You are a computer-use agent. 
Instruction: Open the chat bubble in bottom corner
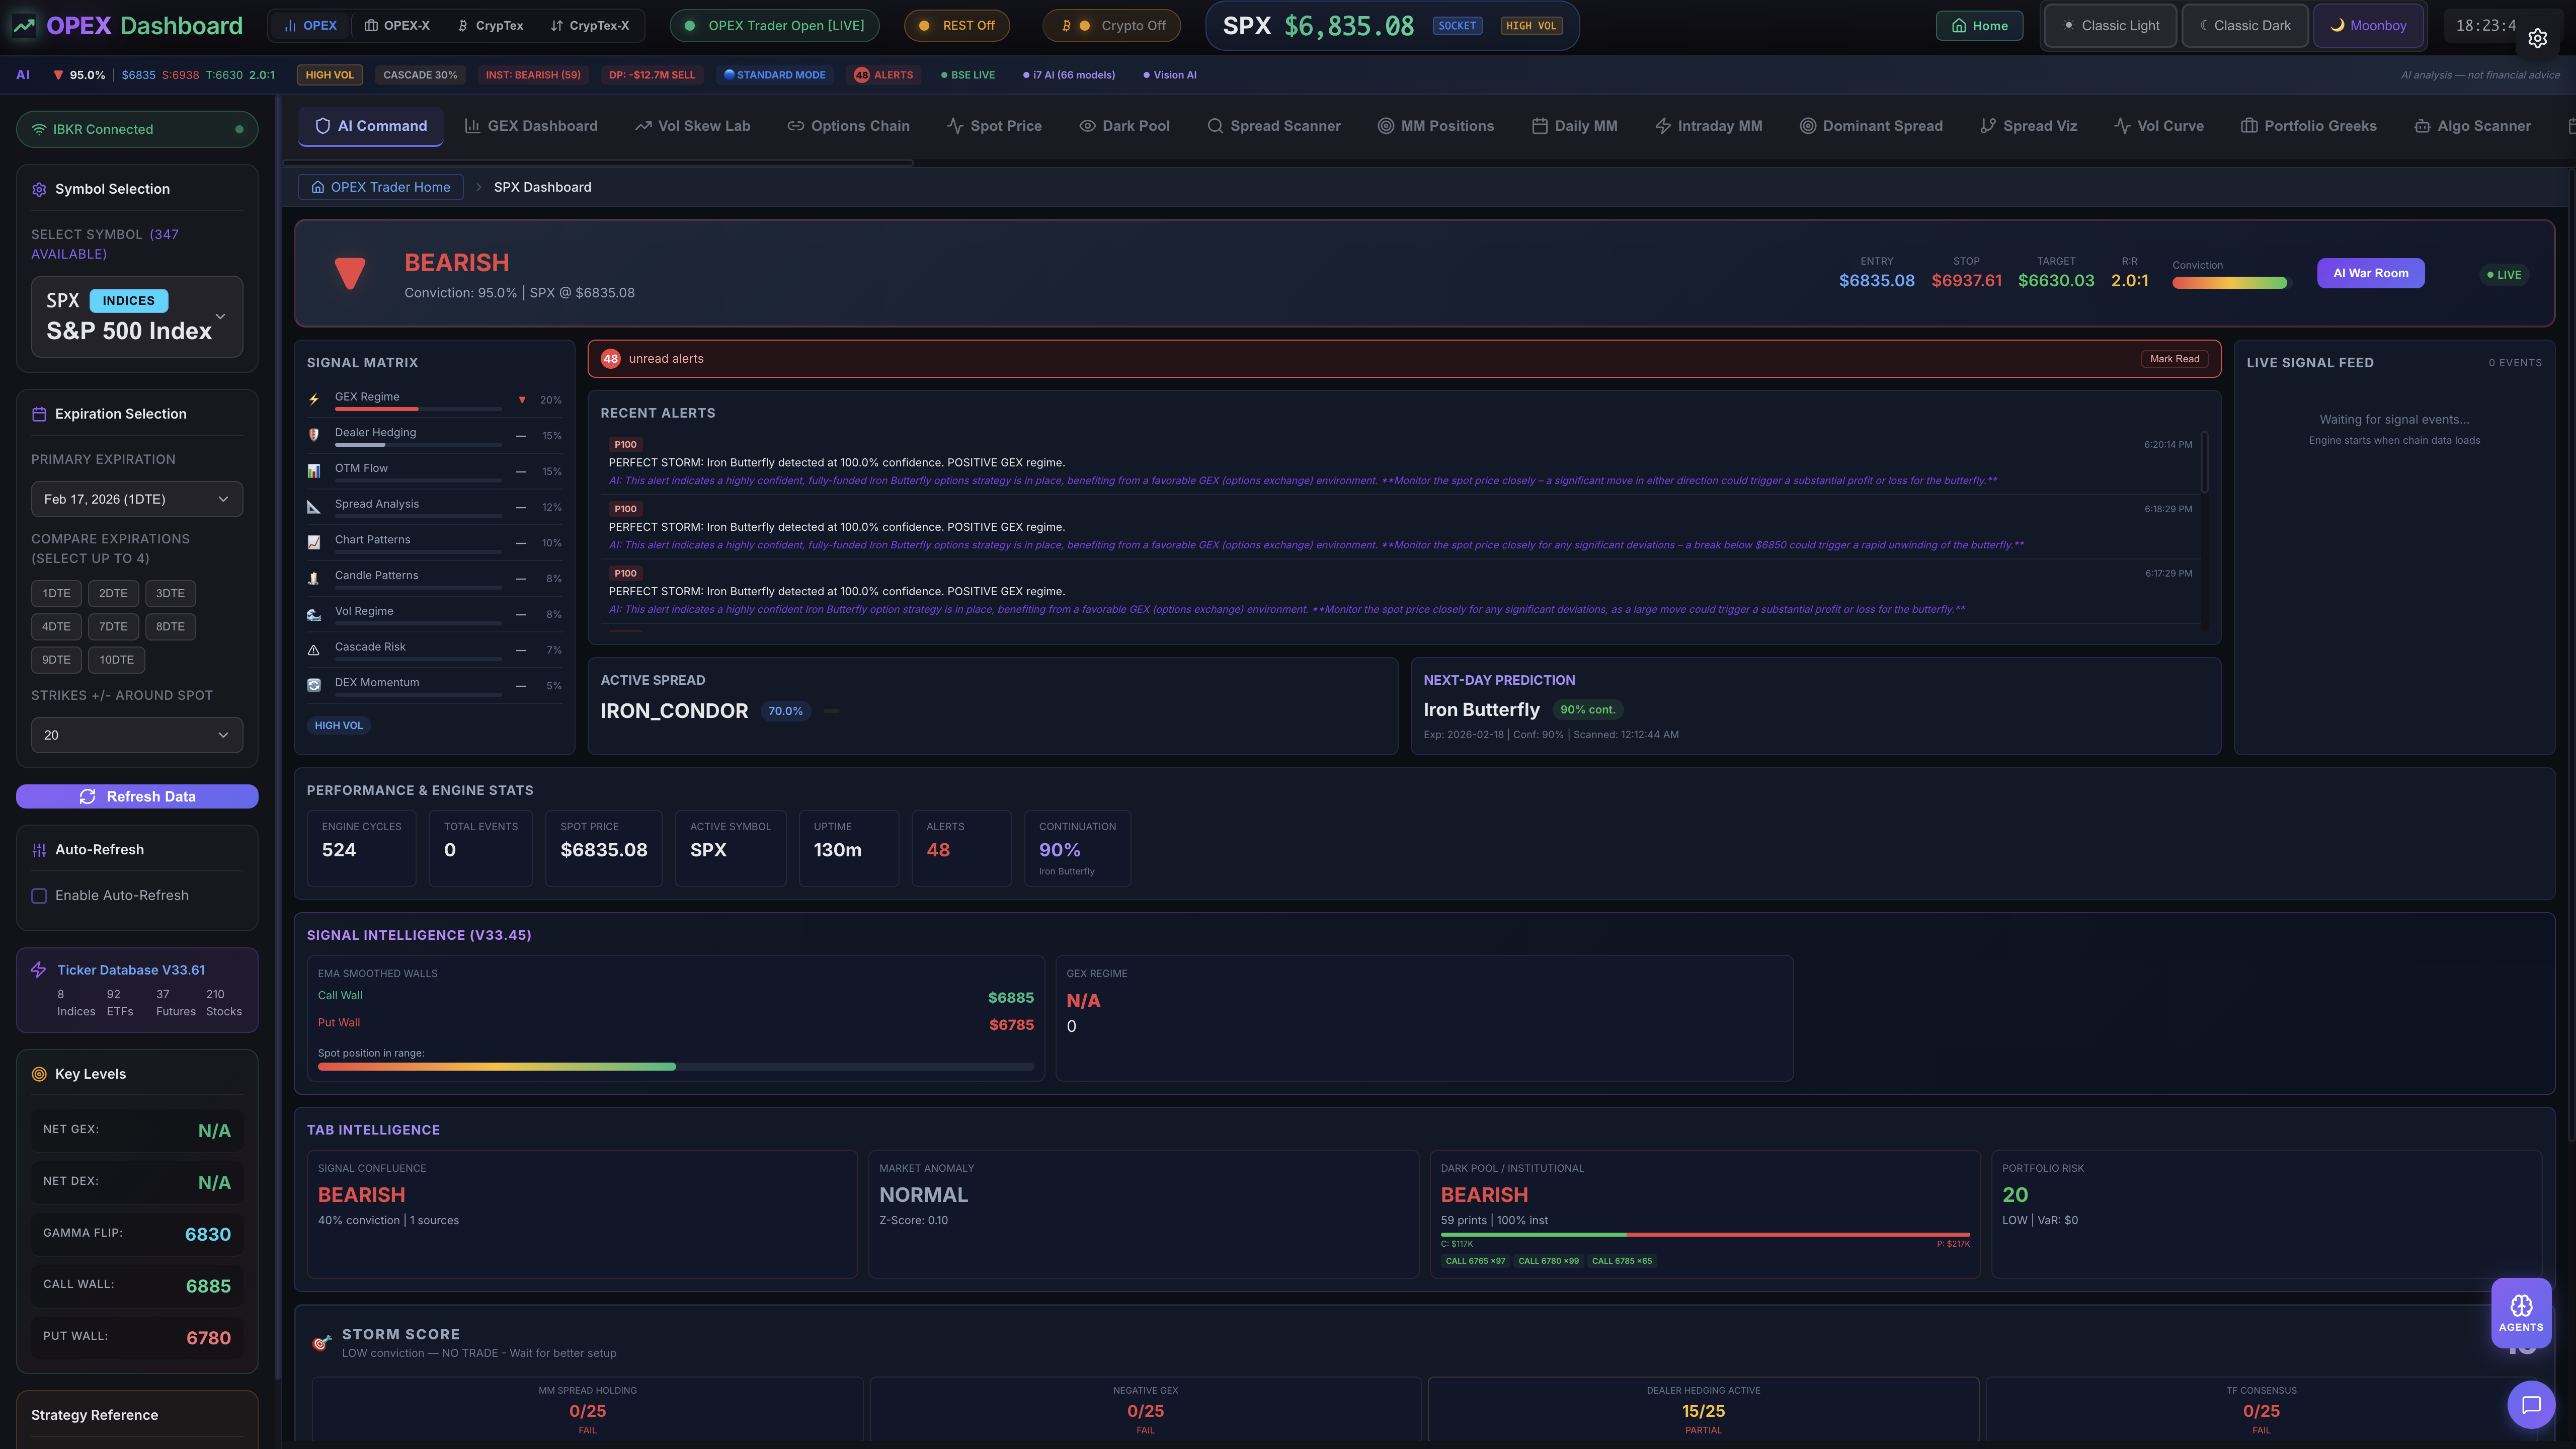click(x=2532, y=1404)
